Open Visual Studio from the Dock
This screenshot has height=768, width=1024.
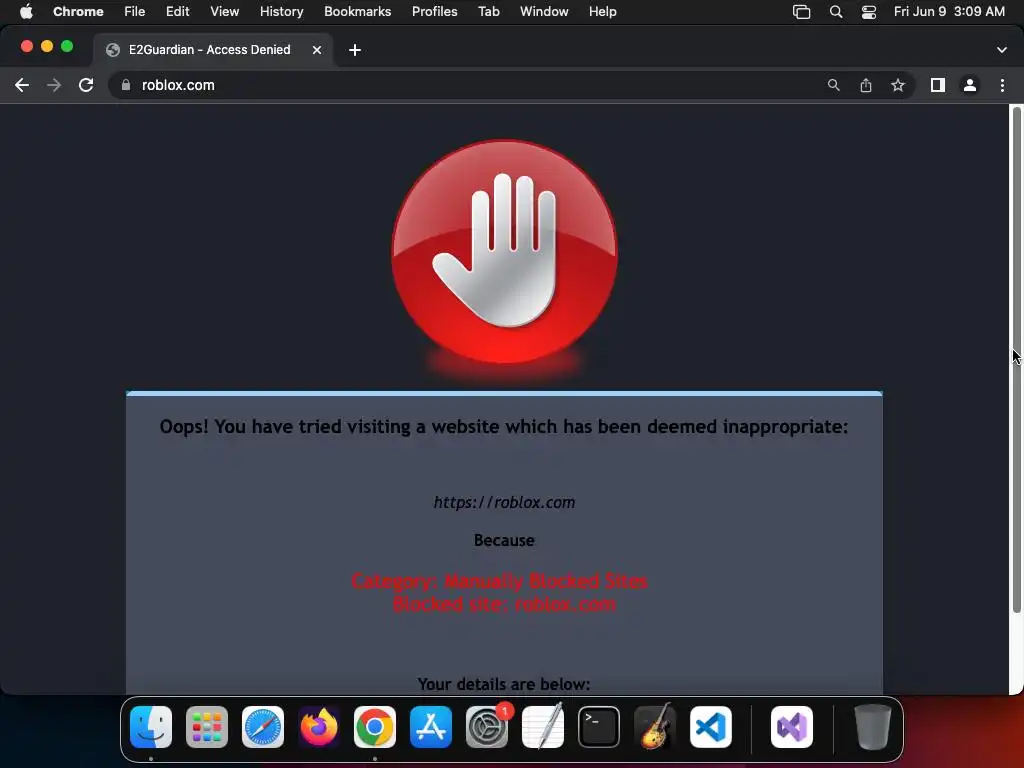[792, 727]
